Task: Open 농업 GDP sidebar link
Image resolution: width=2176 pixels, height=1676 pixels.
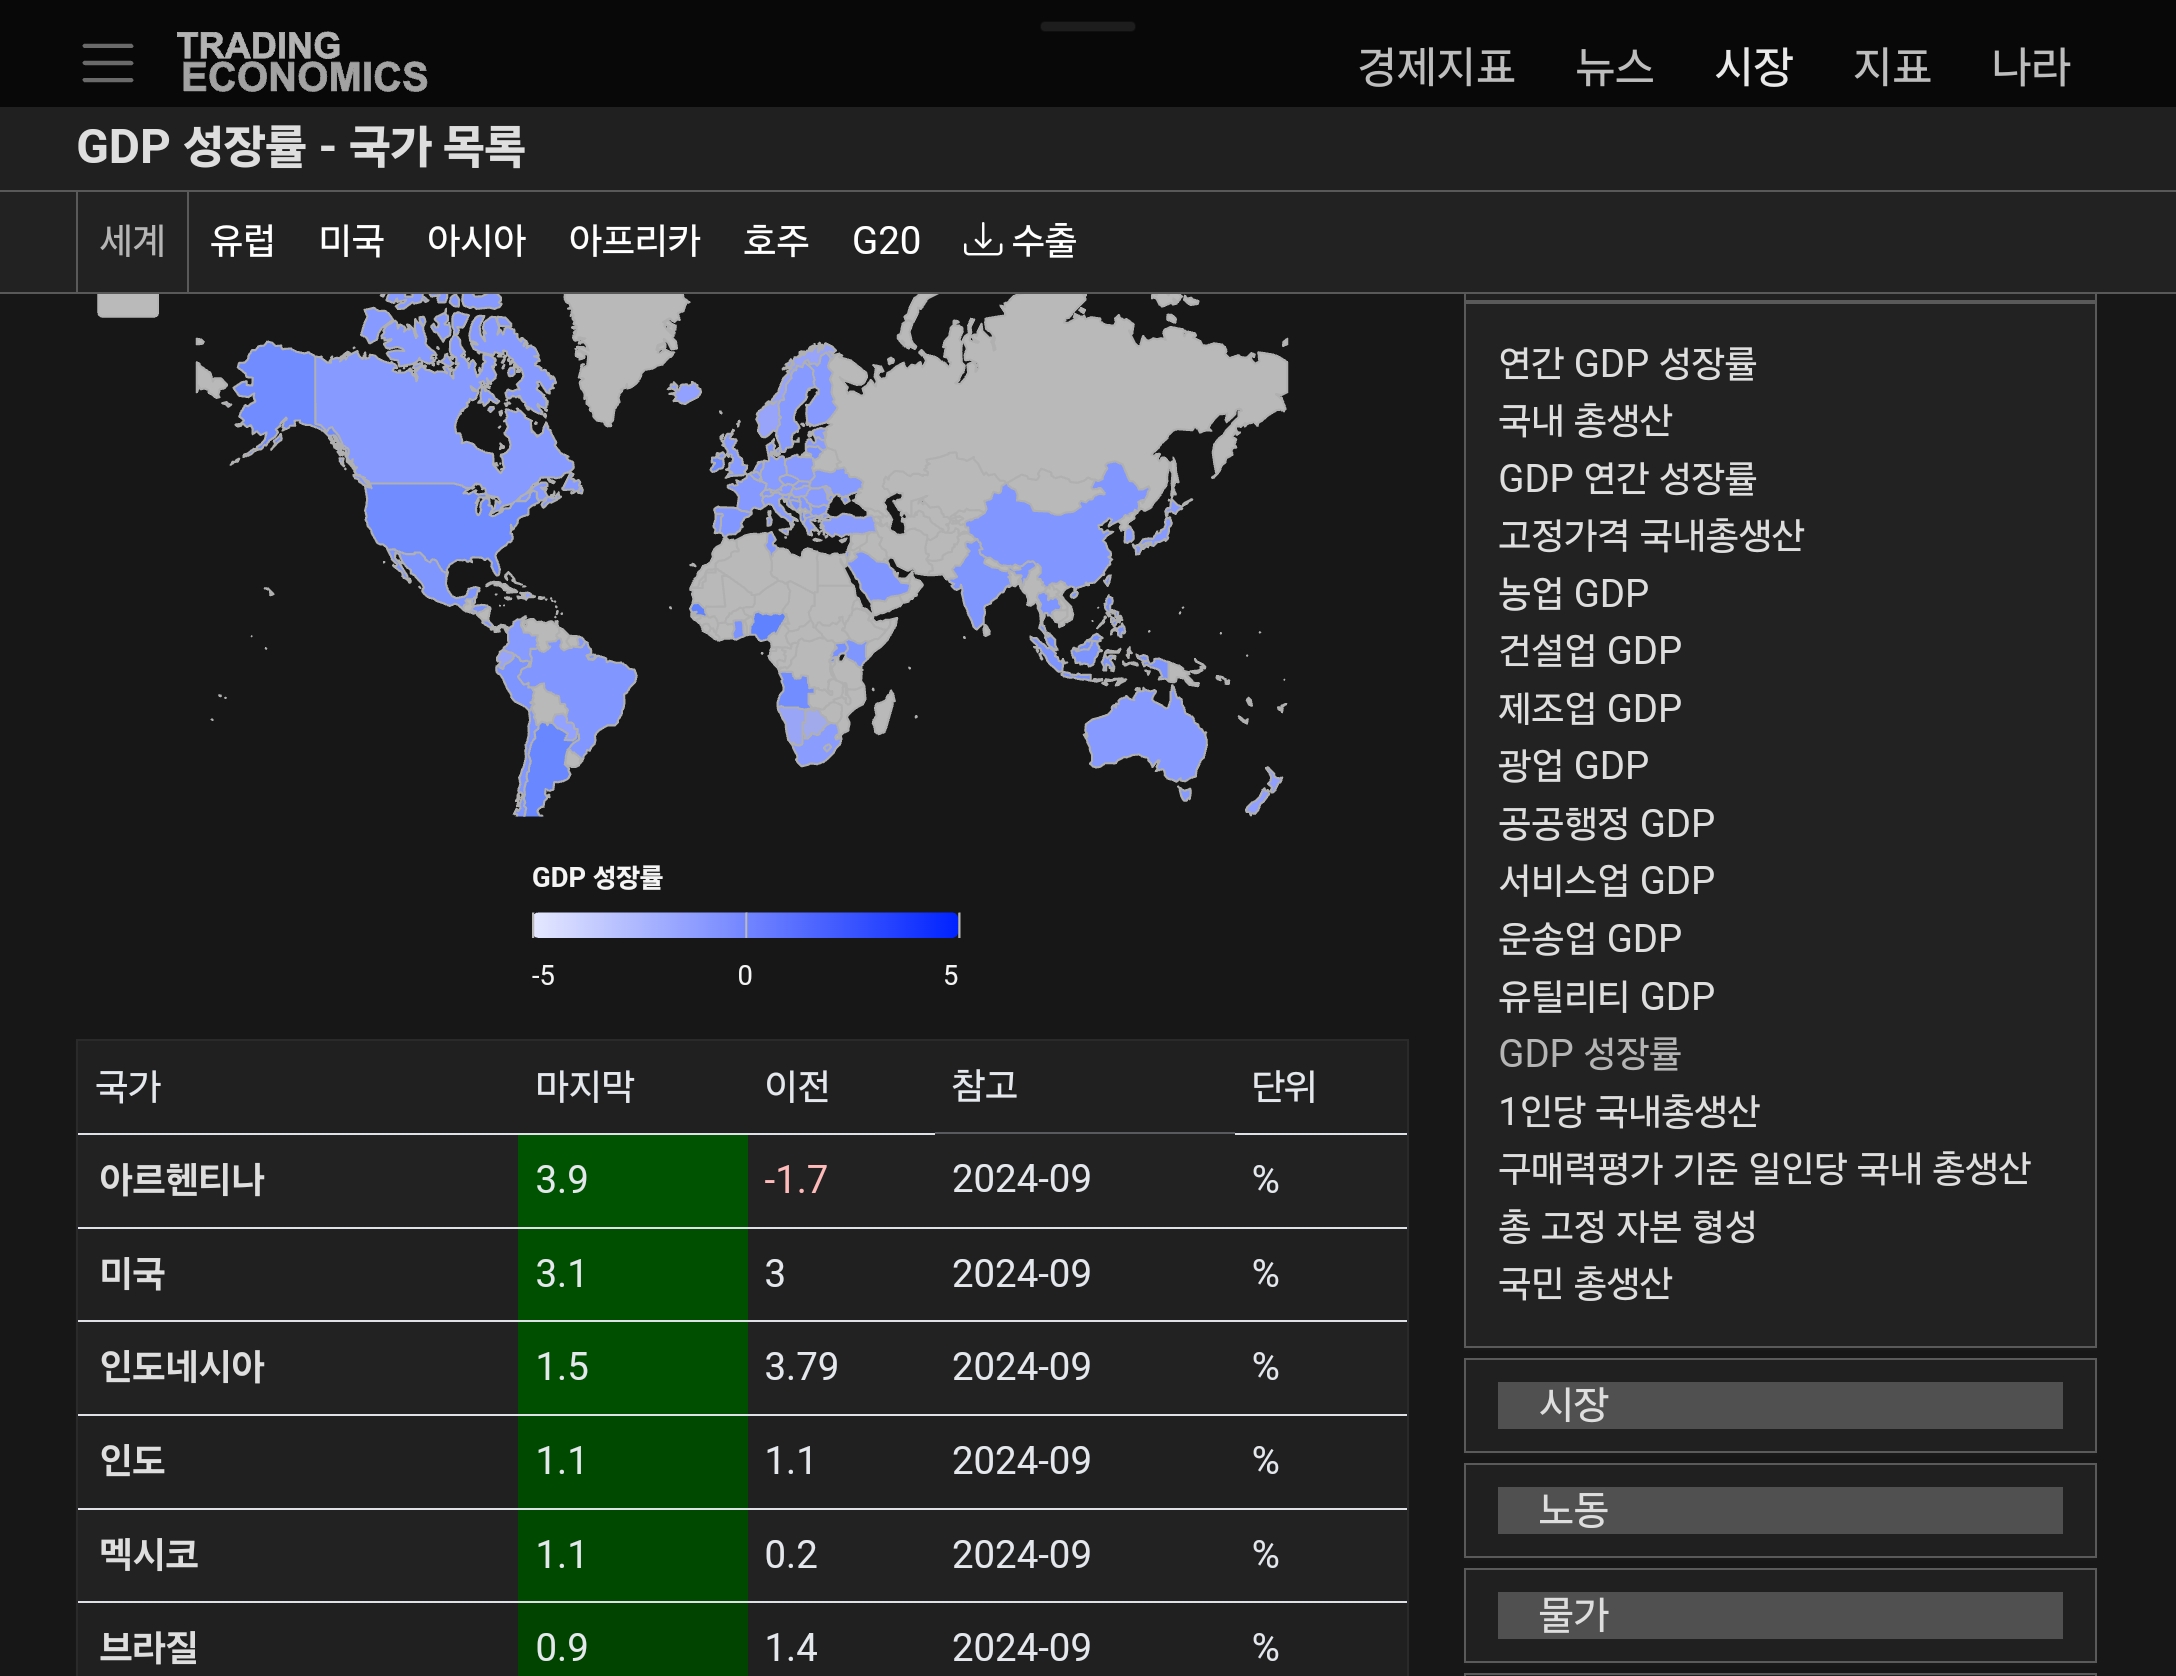Action: click(x=1573, y=594)
